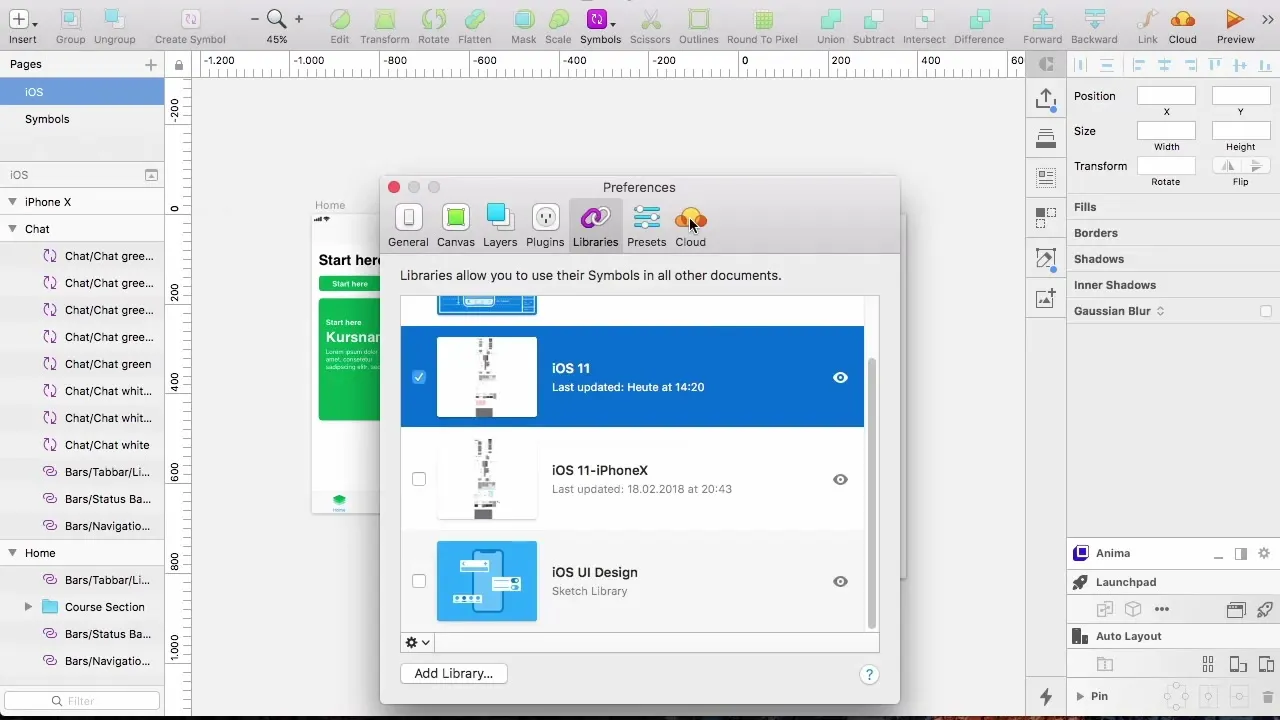The height and width of the screenshot is (720, 1280).
Task: Zoom out with the minus button
Action: tap(255, 19)
